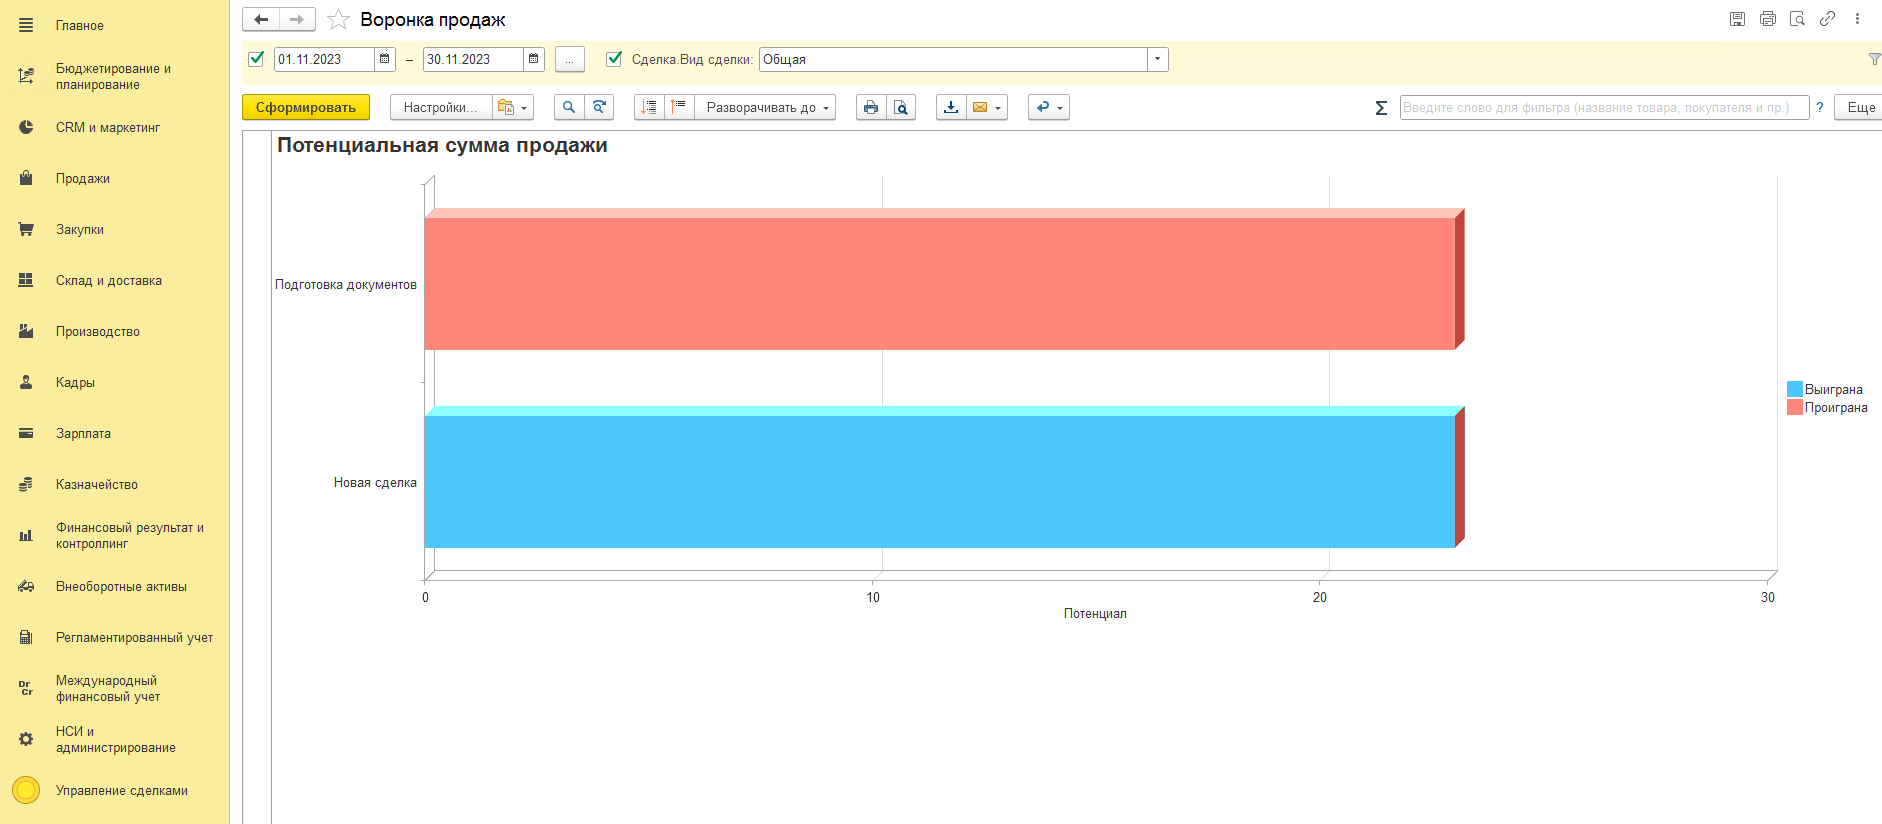Click the blue Выиграна legend swatch
1882x824 pixels.
point(1795,389)
